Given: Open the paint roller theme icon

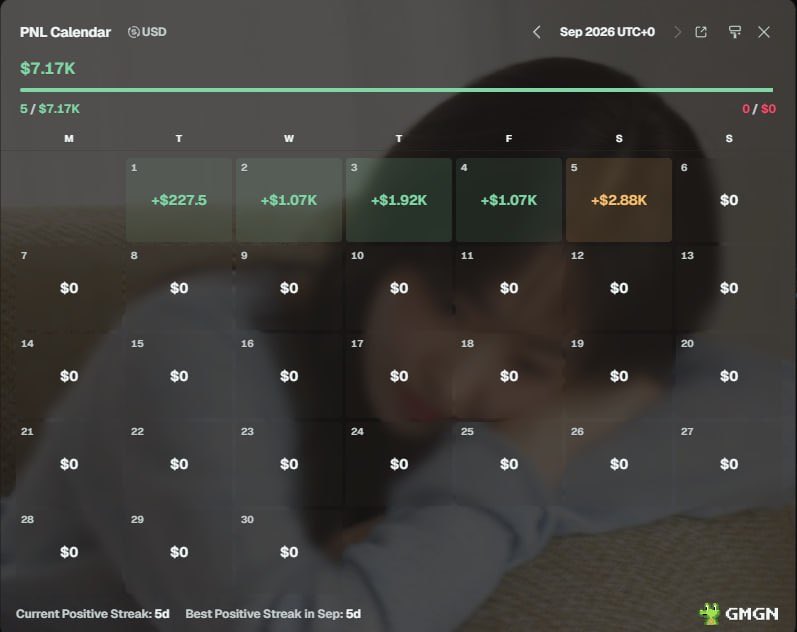Looking at the screenshot, I should [x=734, y=32].
